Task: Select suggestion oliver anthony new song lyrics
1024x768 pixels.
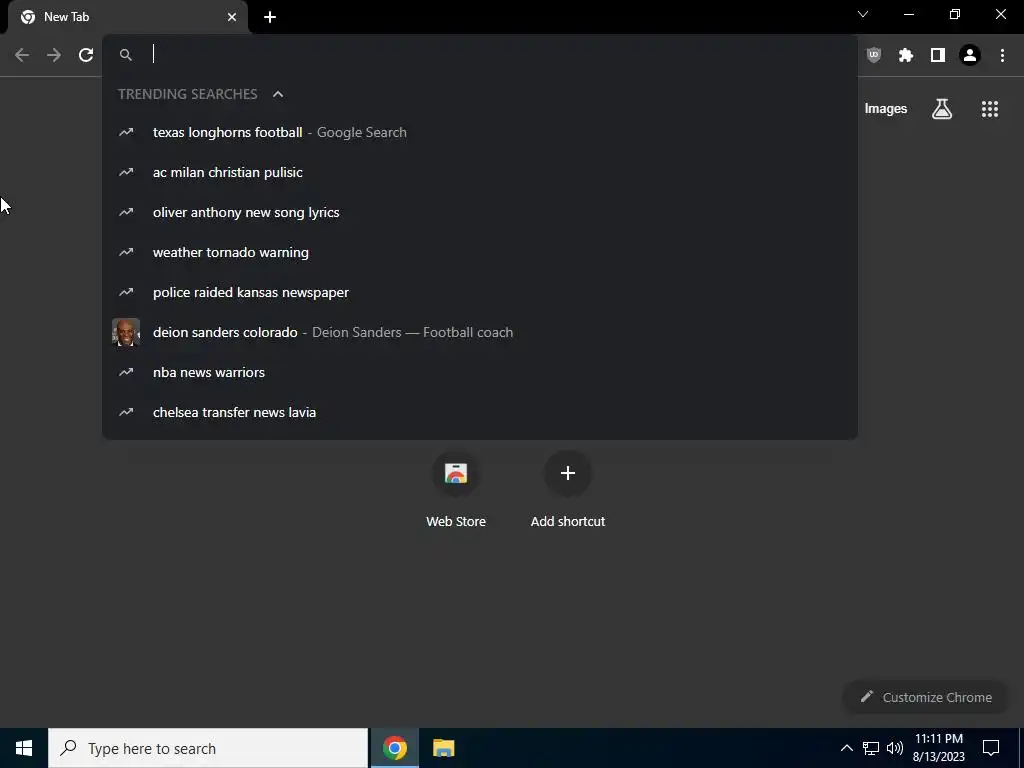Action: [x=480, y=212]
